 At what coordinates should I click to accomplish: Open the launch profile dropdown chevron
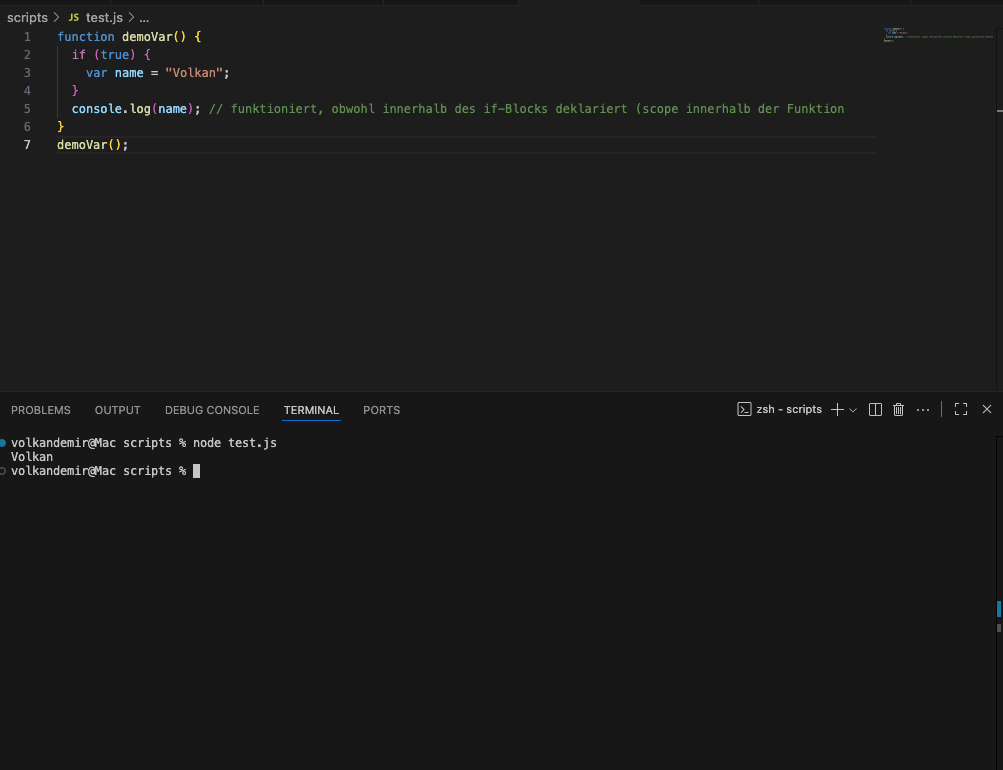(x=853, y=410)
